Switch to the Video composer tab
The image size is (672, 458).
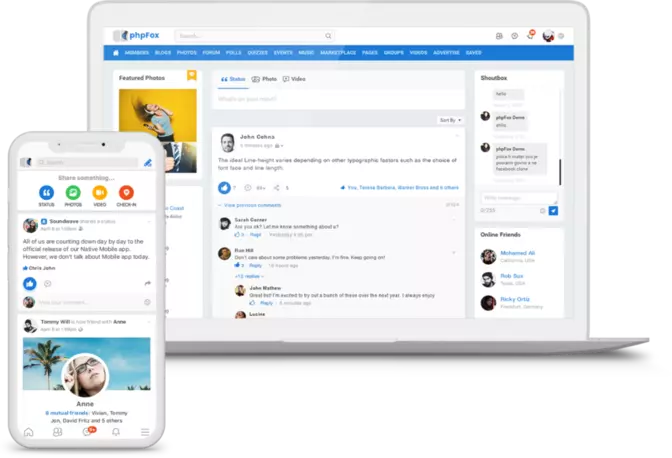pos(294,78)
